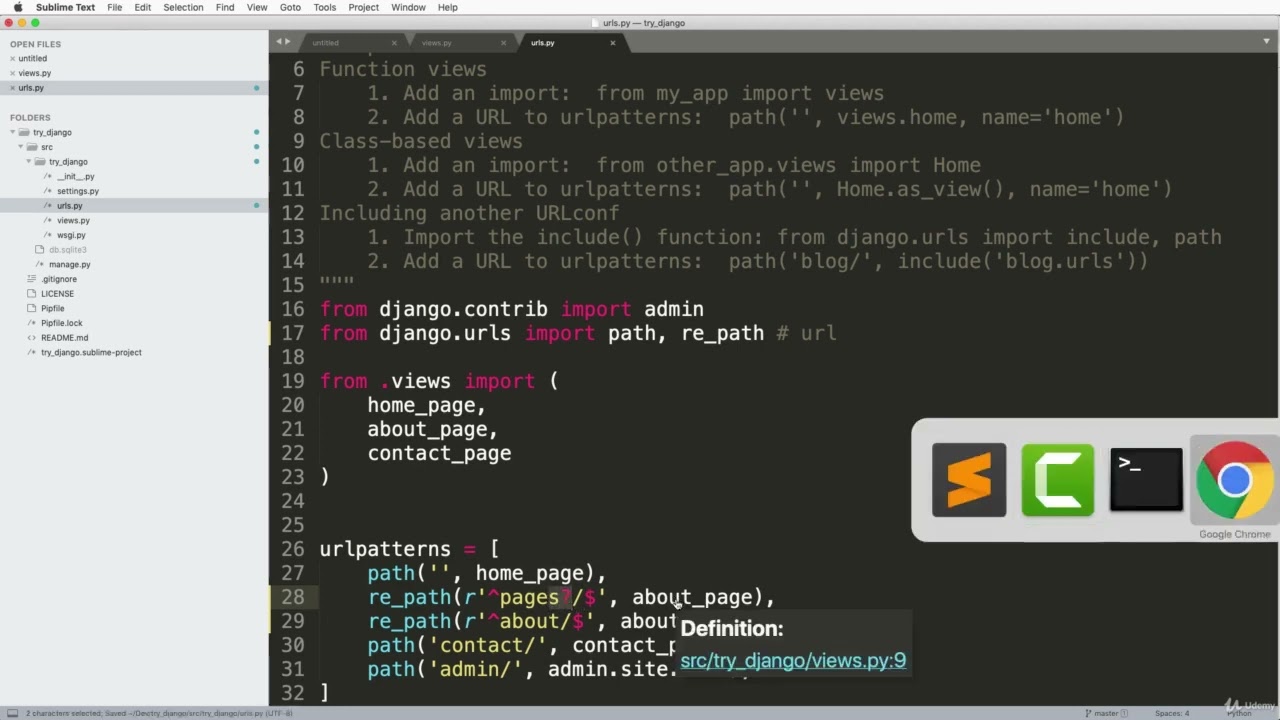Select views.py in Open Files

point(35,73)
